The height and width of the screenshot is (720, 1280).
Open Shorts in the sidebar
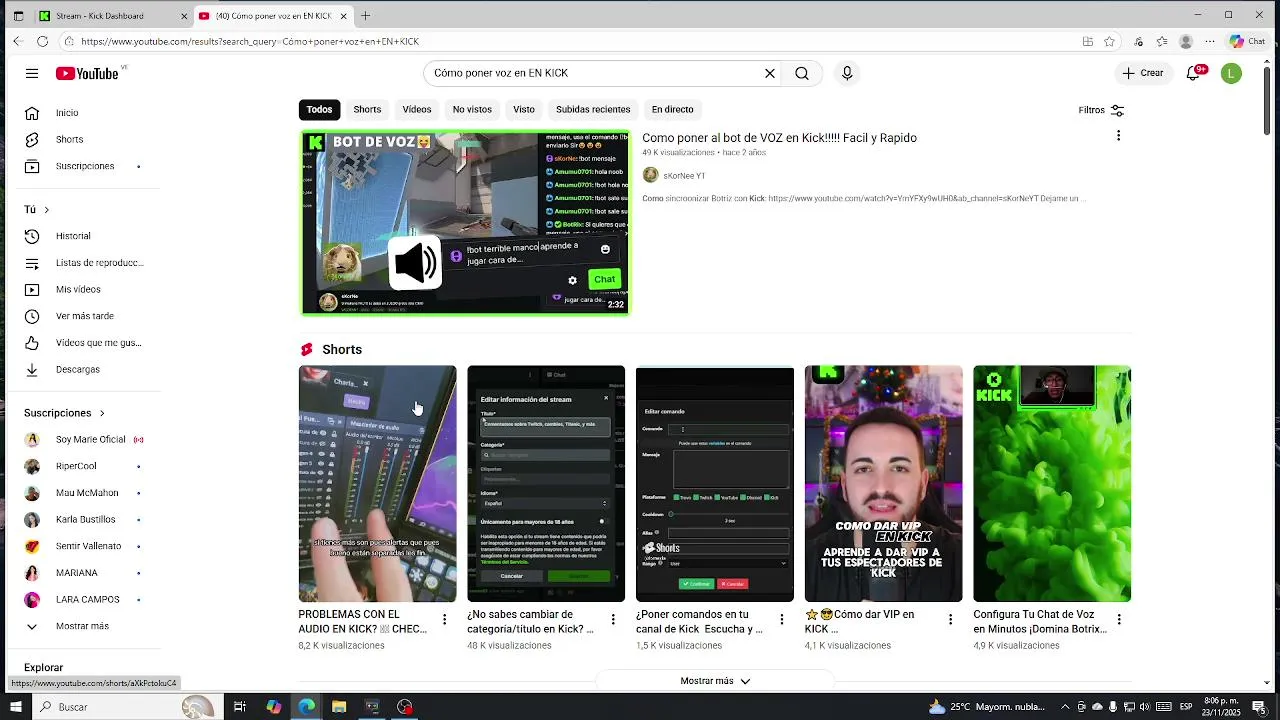(69, 140)
